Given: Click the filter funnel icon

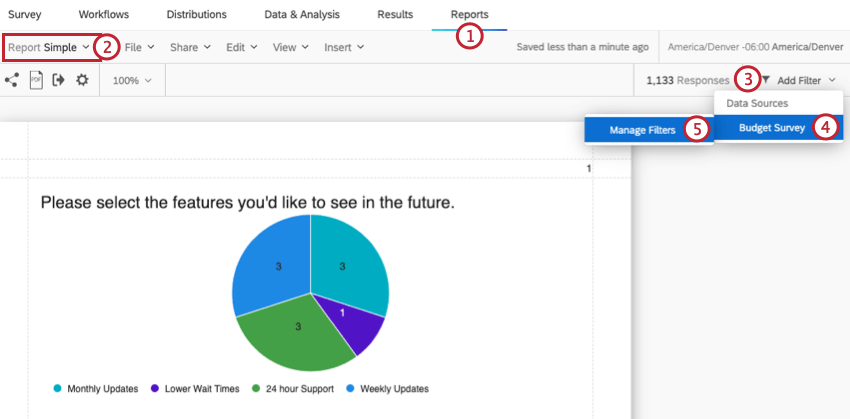Looking at the screenshot, I should coord(766,80).
